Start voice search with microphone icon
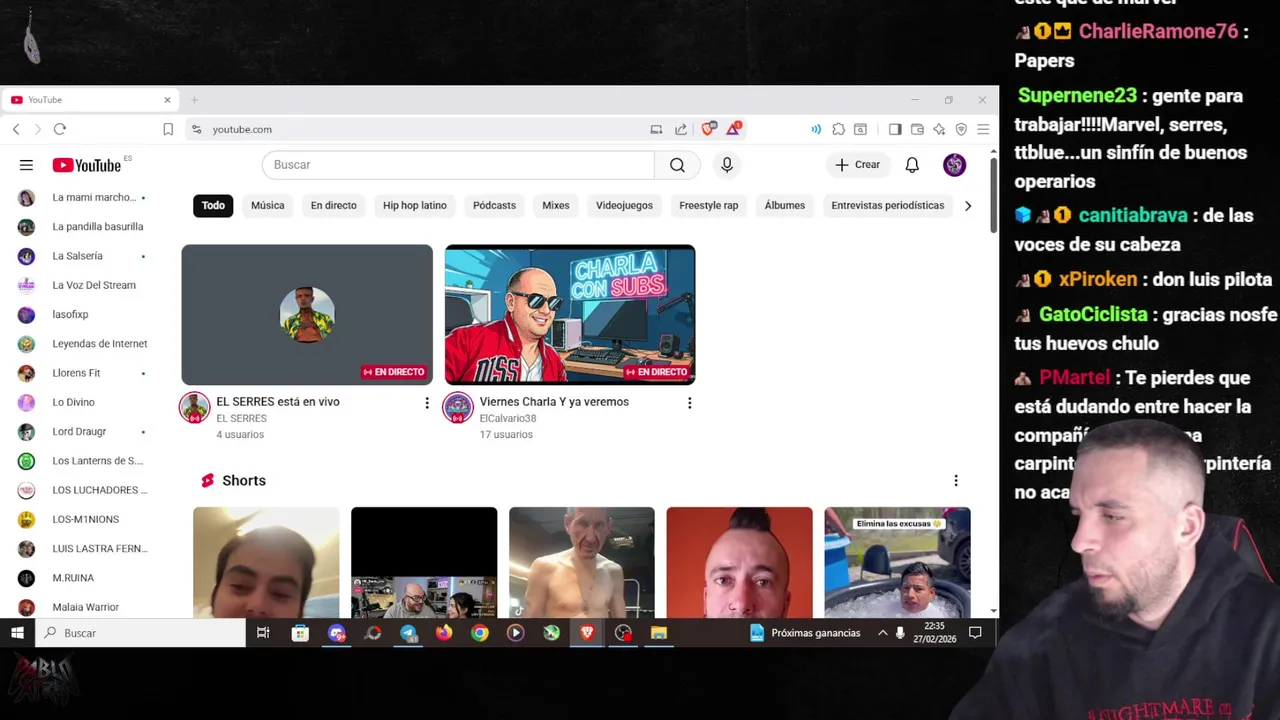 click(x=727, y=165)
